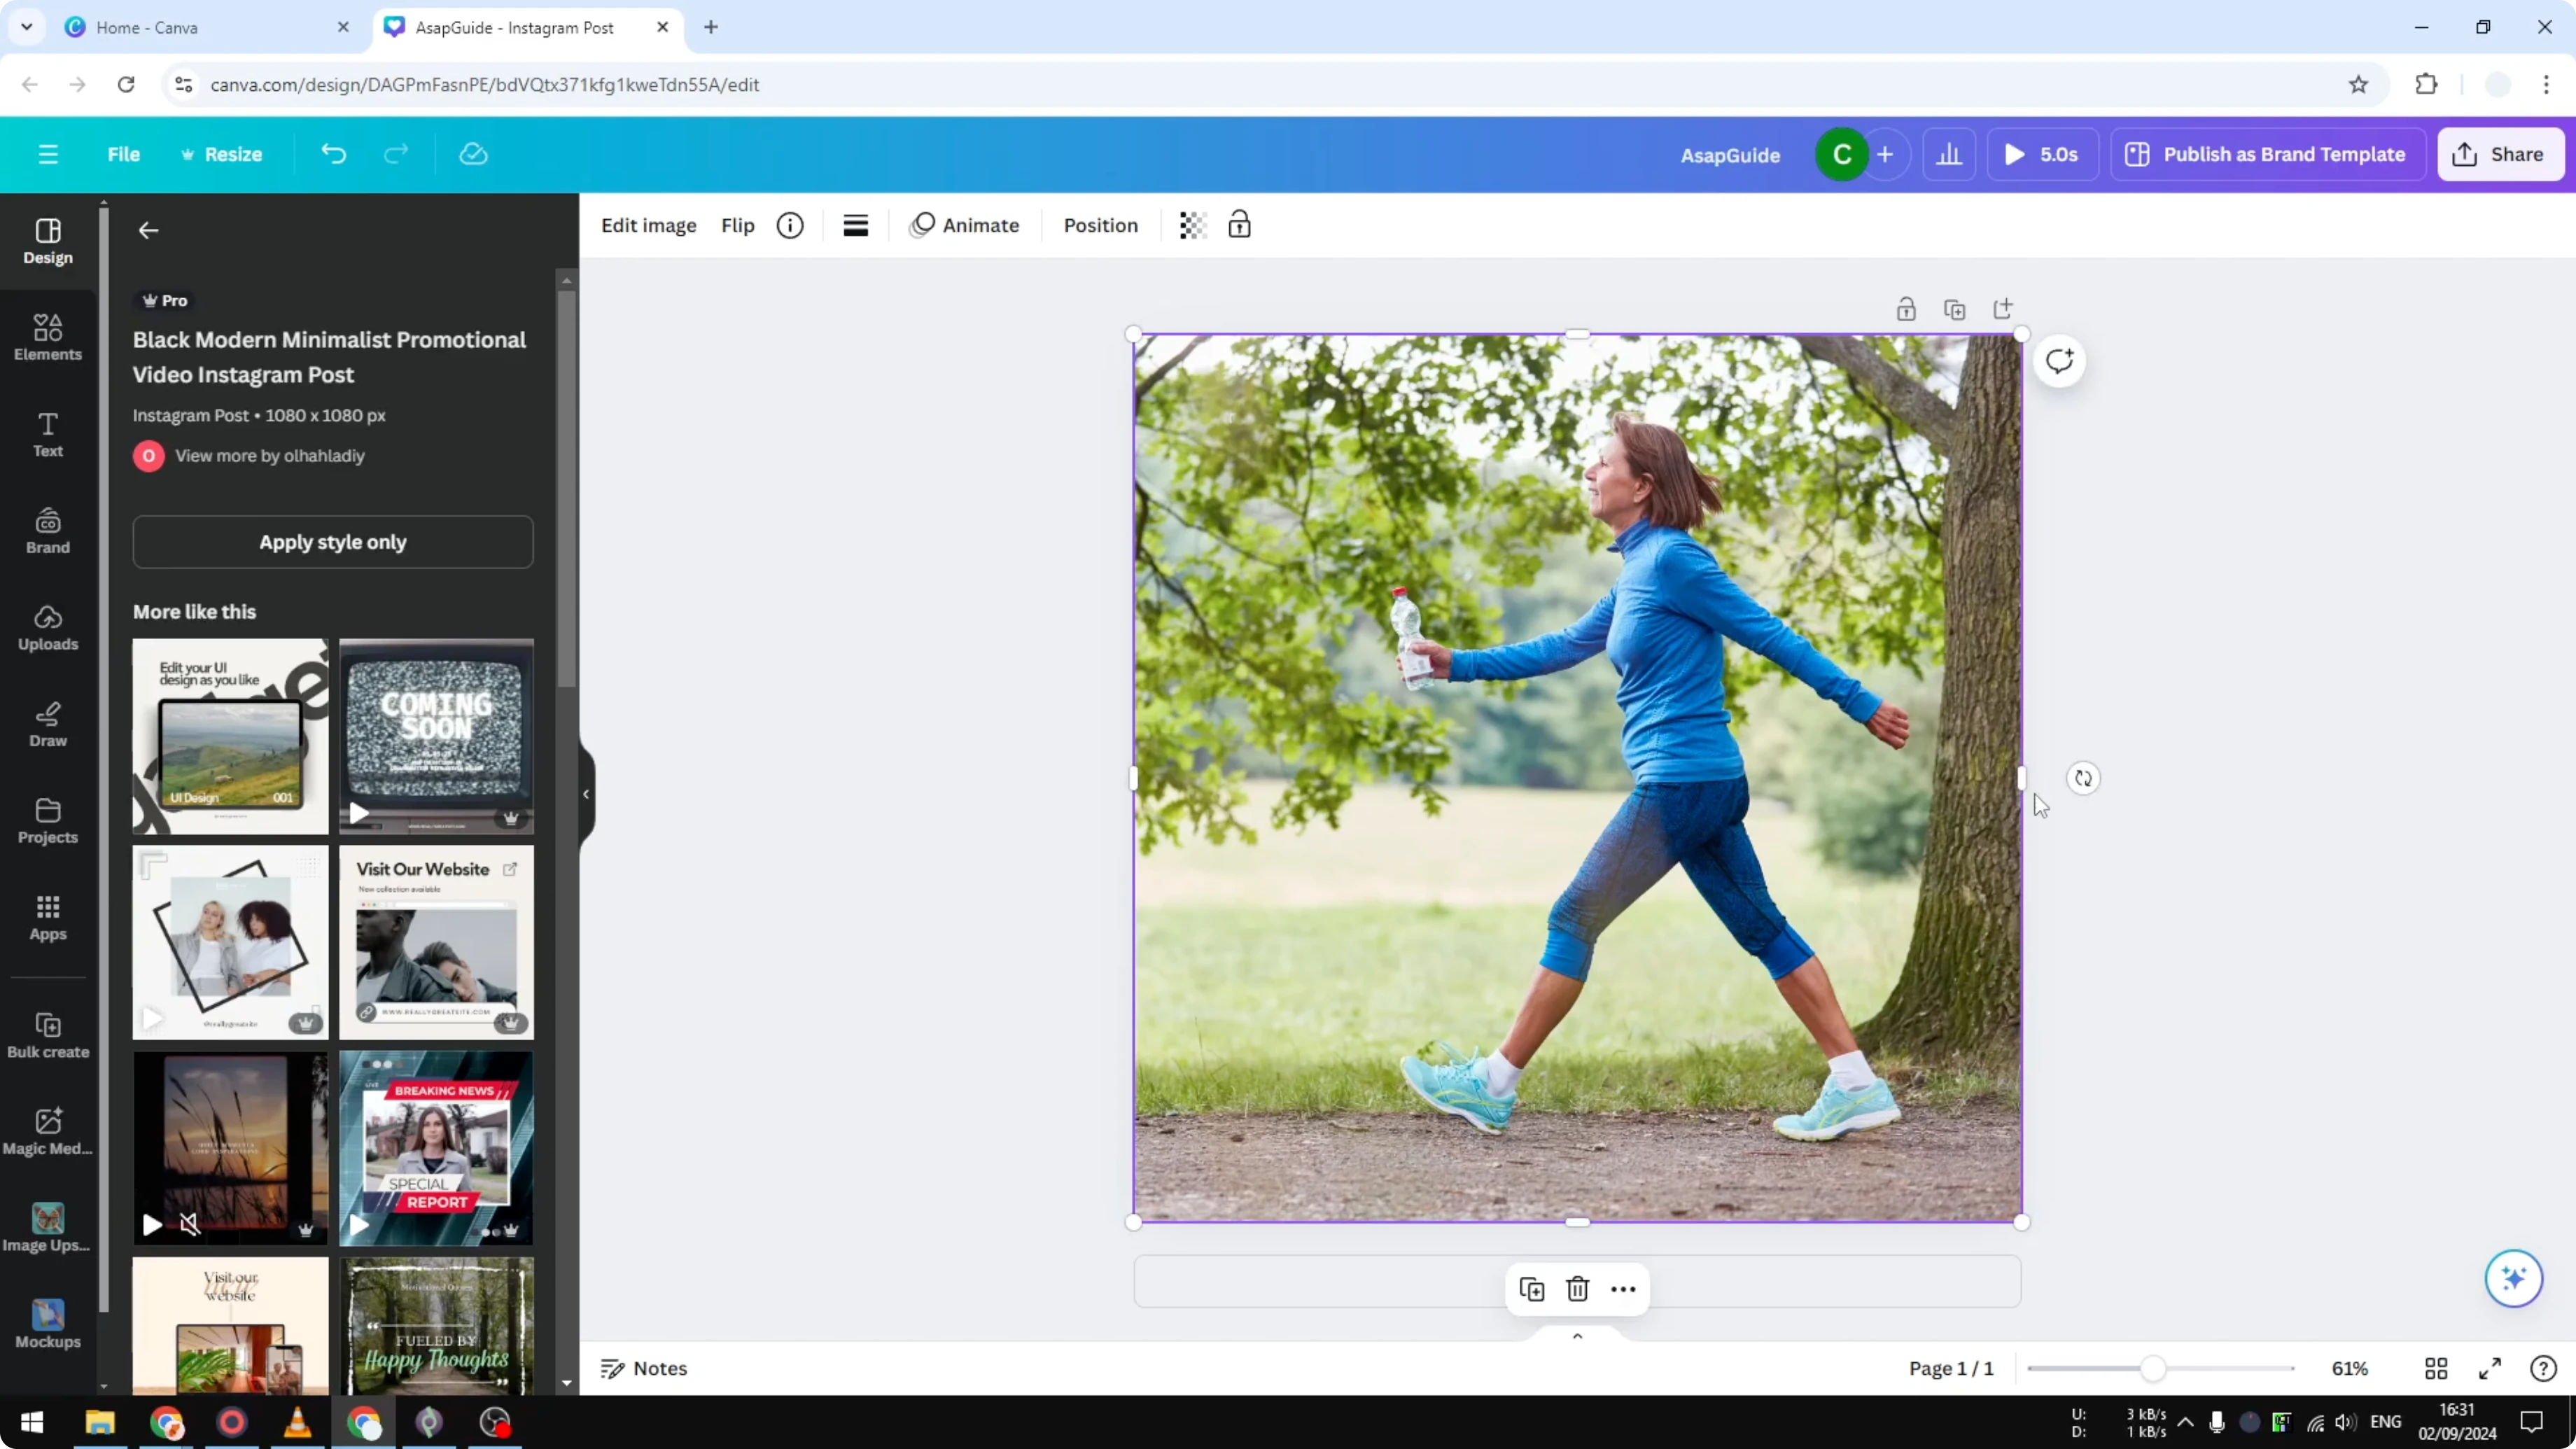Click the Share button

[2500, 155]
